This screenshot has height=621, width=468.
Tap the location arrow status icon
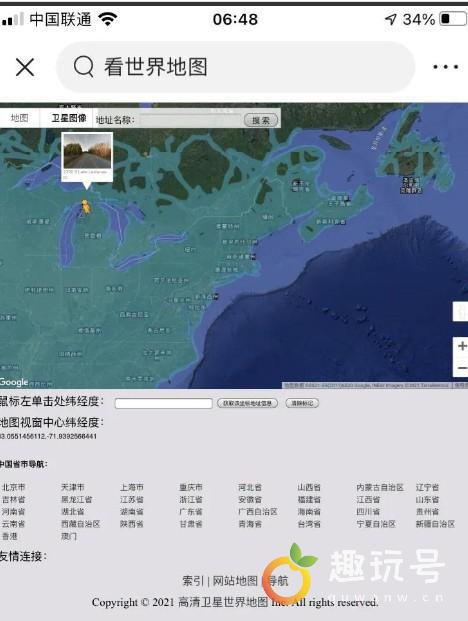pos(391,19)
